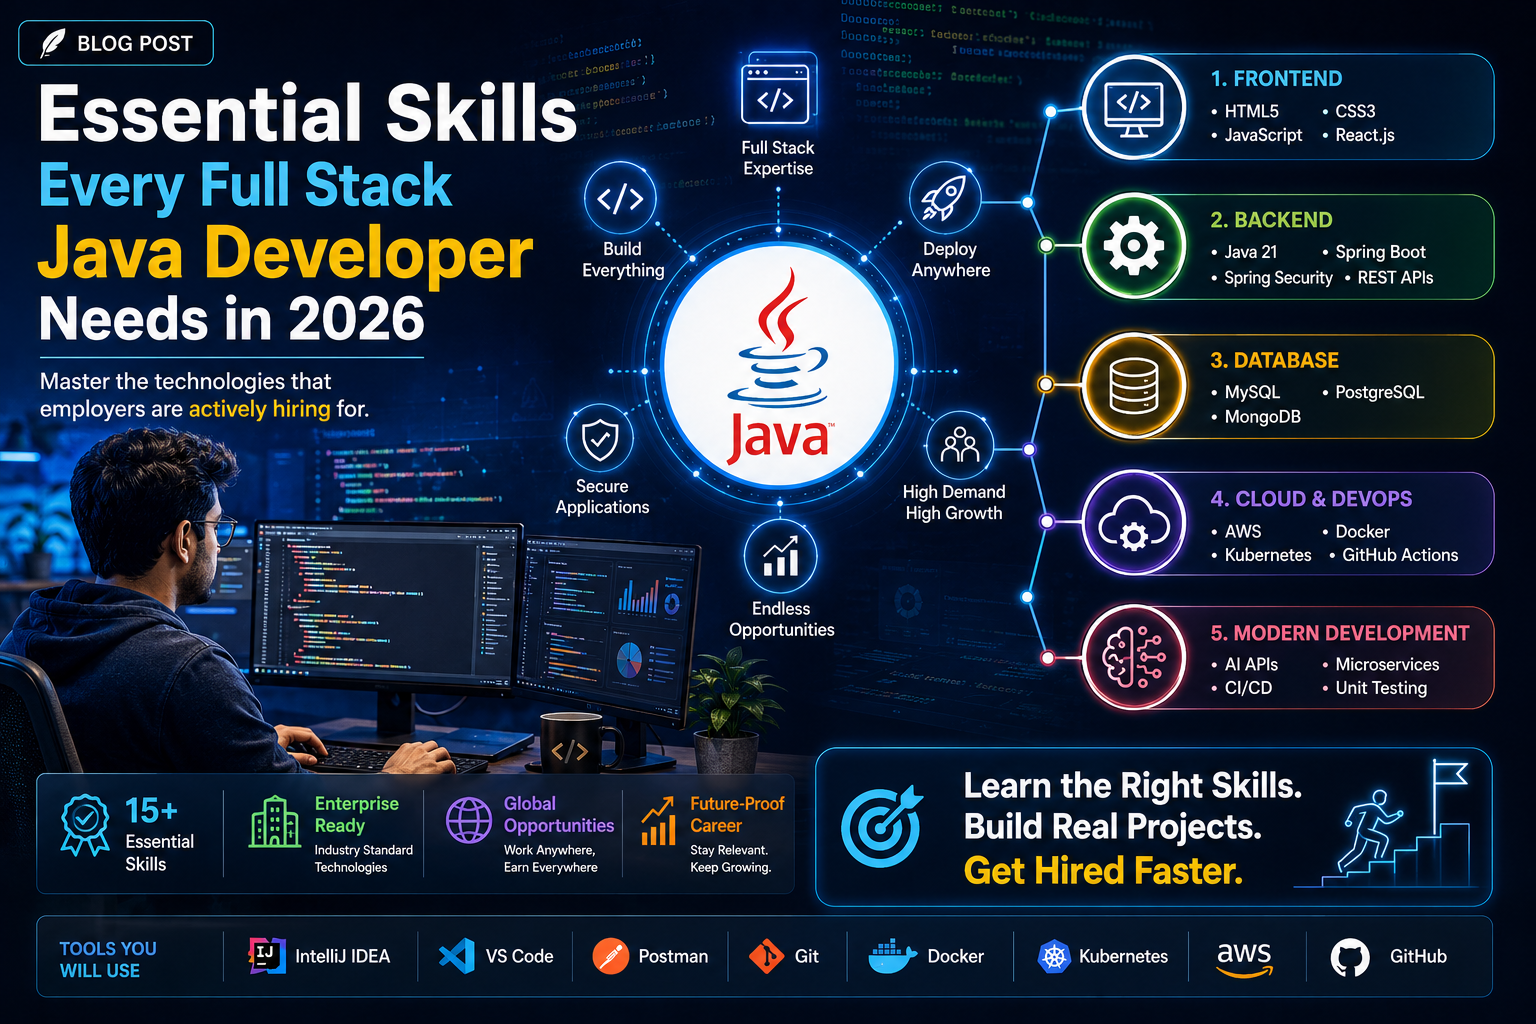The width and height of the screenshot is (1536, 1024).
Task: Click the HTML5 bullet text
Action: 1251,111
